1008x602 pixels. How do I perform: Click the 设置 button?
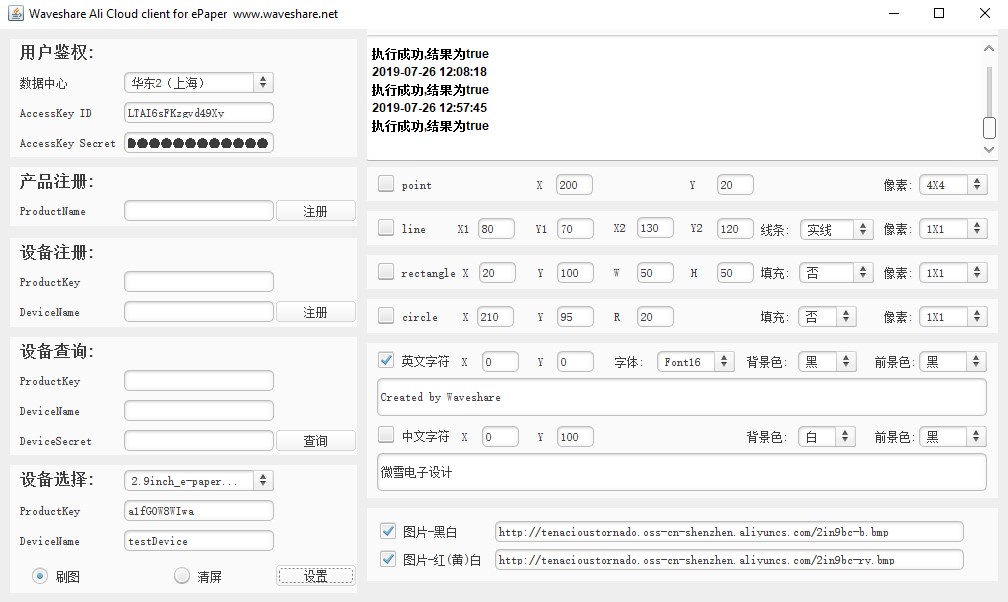click(316, 576)
